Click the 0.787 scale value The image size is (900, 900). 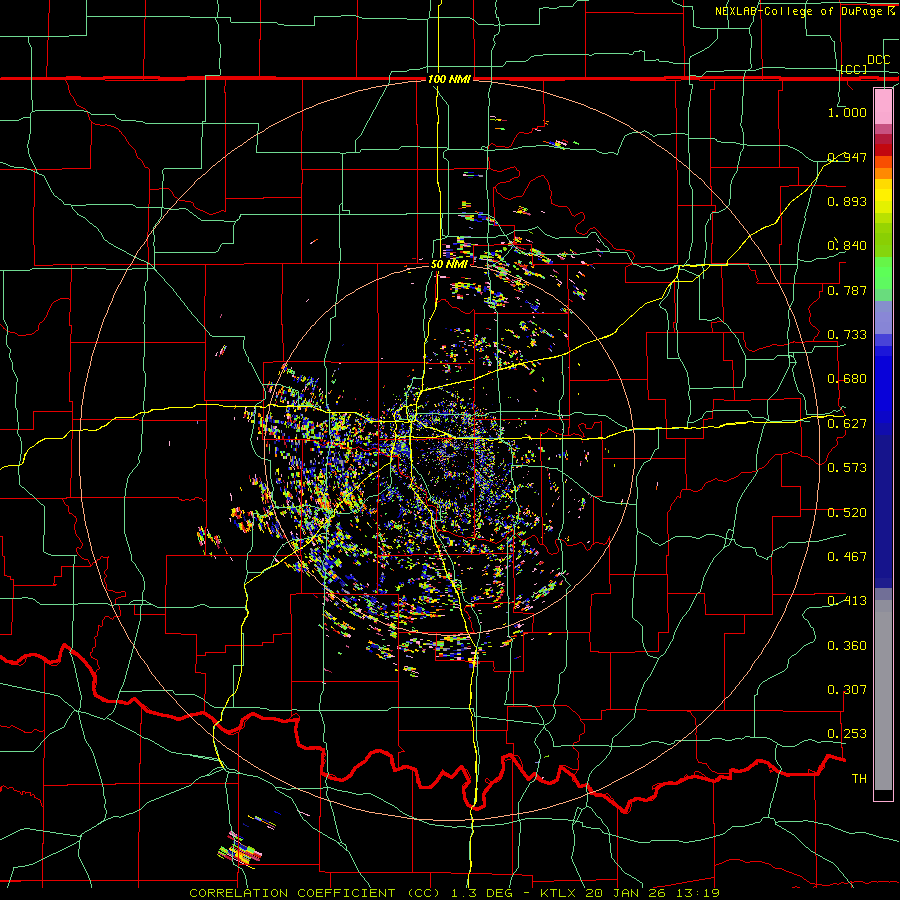click(847, 290)
